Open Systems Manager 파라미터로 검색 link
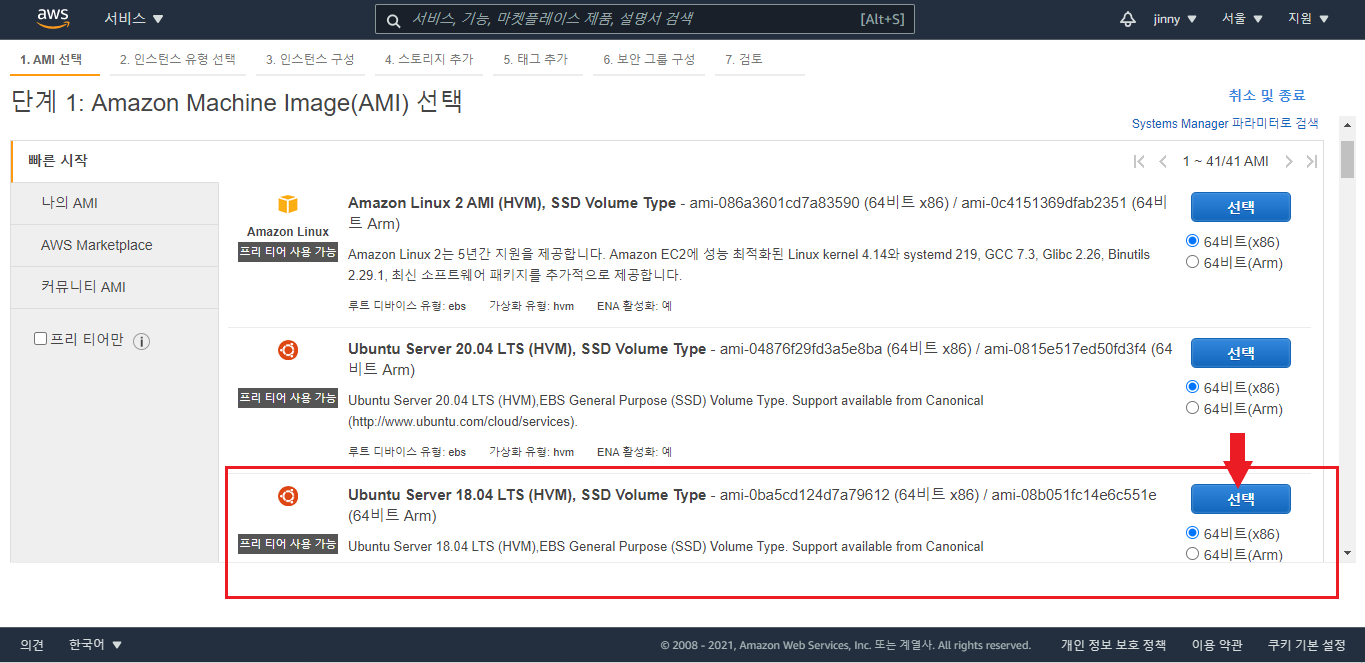This screenshot has width=1365, height=663. (1225, 123)
